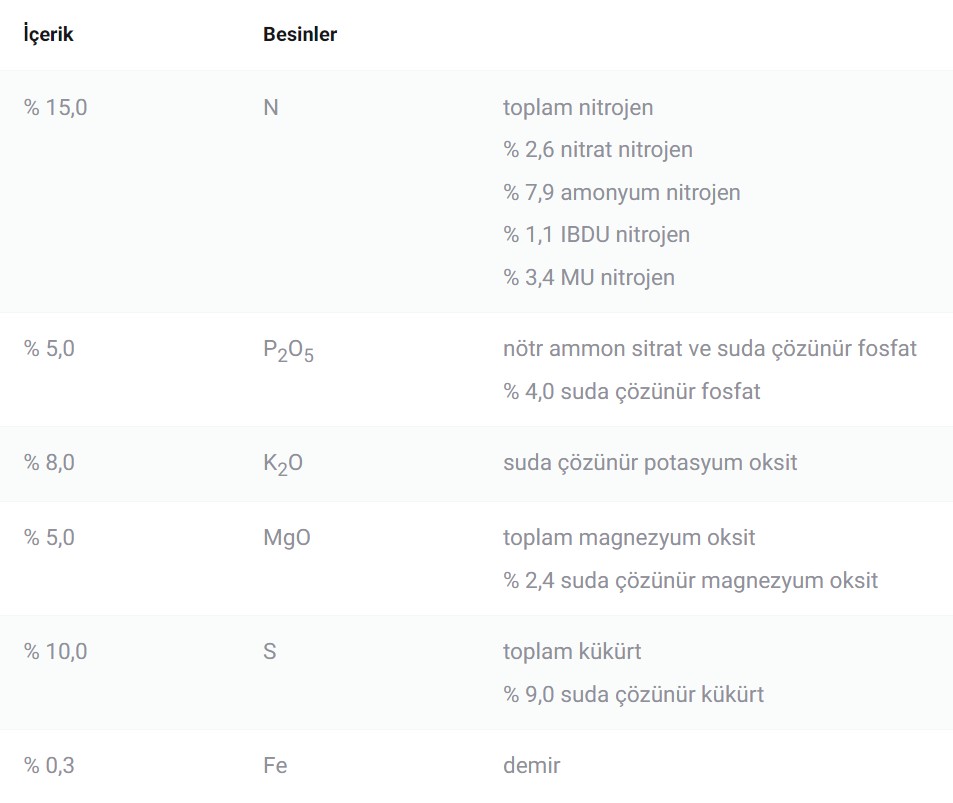Click the MgO nutrient formula

point(286,537)
